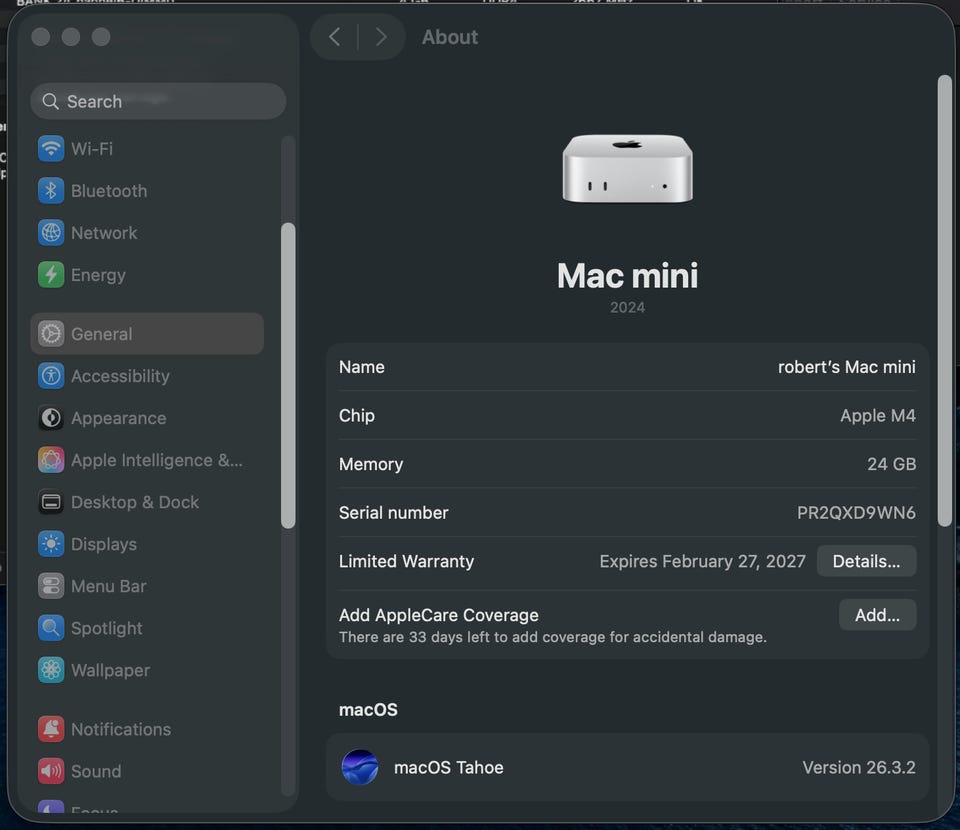Go forward with the right chevron

(x=381, y=37)
